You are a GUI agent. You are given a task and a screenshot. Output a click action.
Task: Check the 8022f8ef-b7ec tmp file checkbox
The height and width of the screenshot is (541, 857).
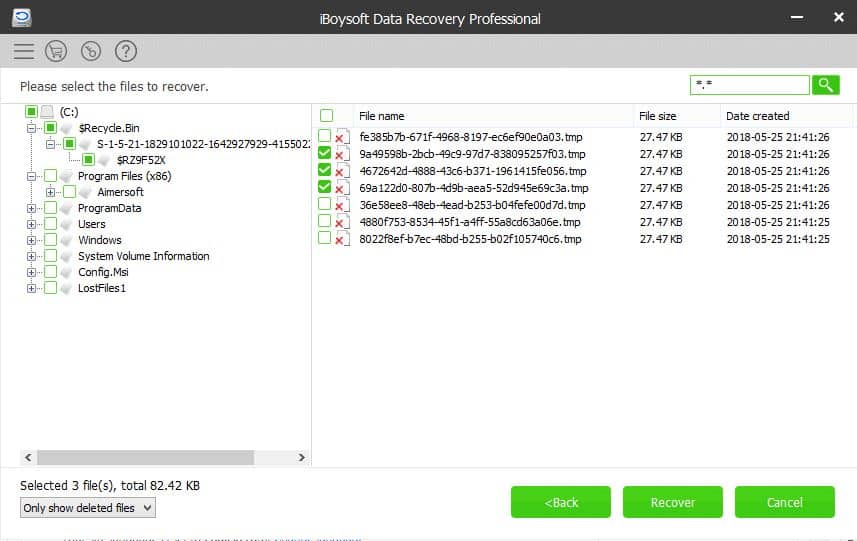(324, 238)
